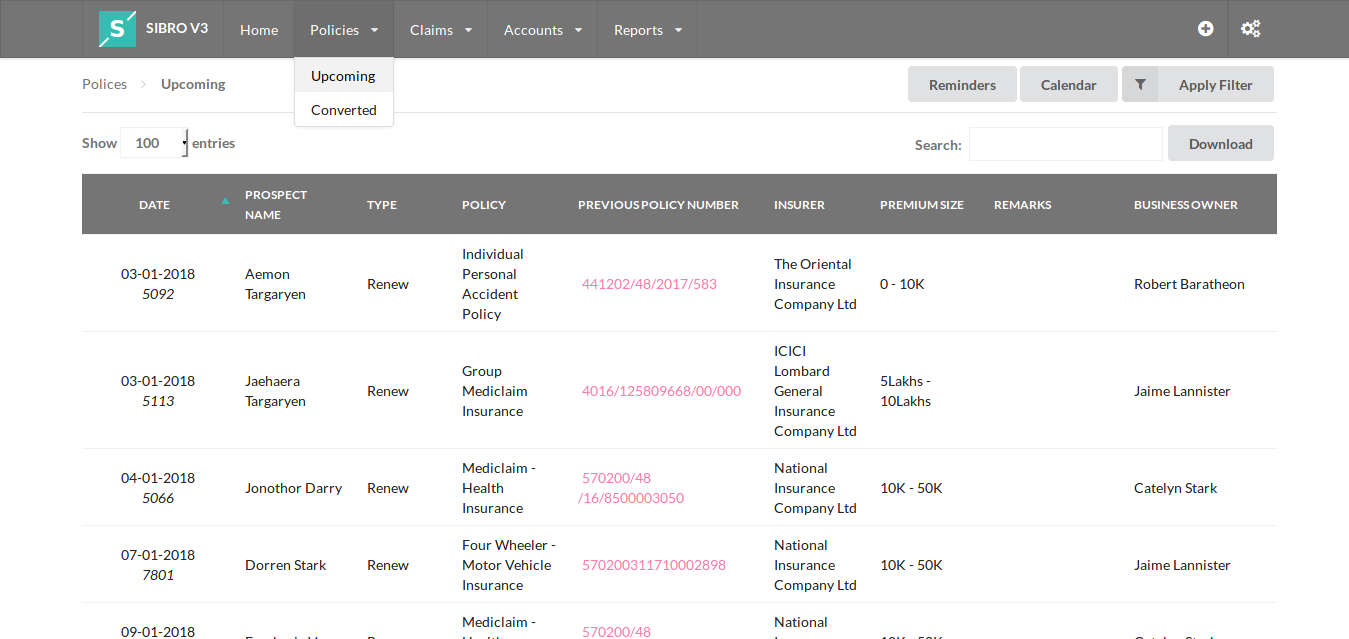
Task: Click the plus add icon in navbar
Action: (1205, 29)
